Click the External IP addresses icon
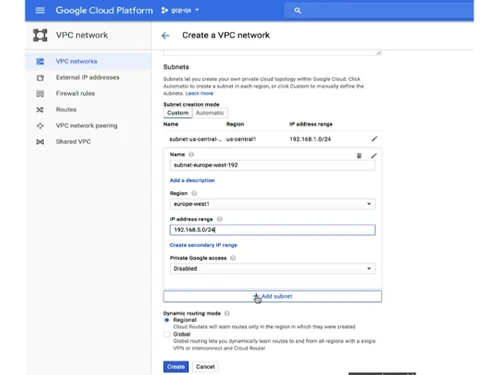Image resolution: width=500 pixels, height=375 pixels. tap(40, 78)
